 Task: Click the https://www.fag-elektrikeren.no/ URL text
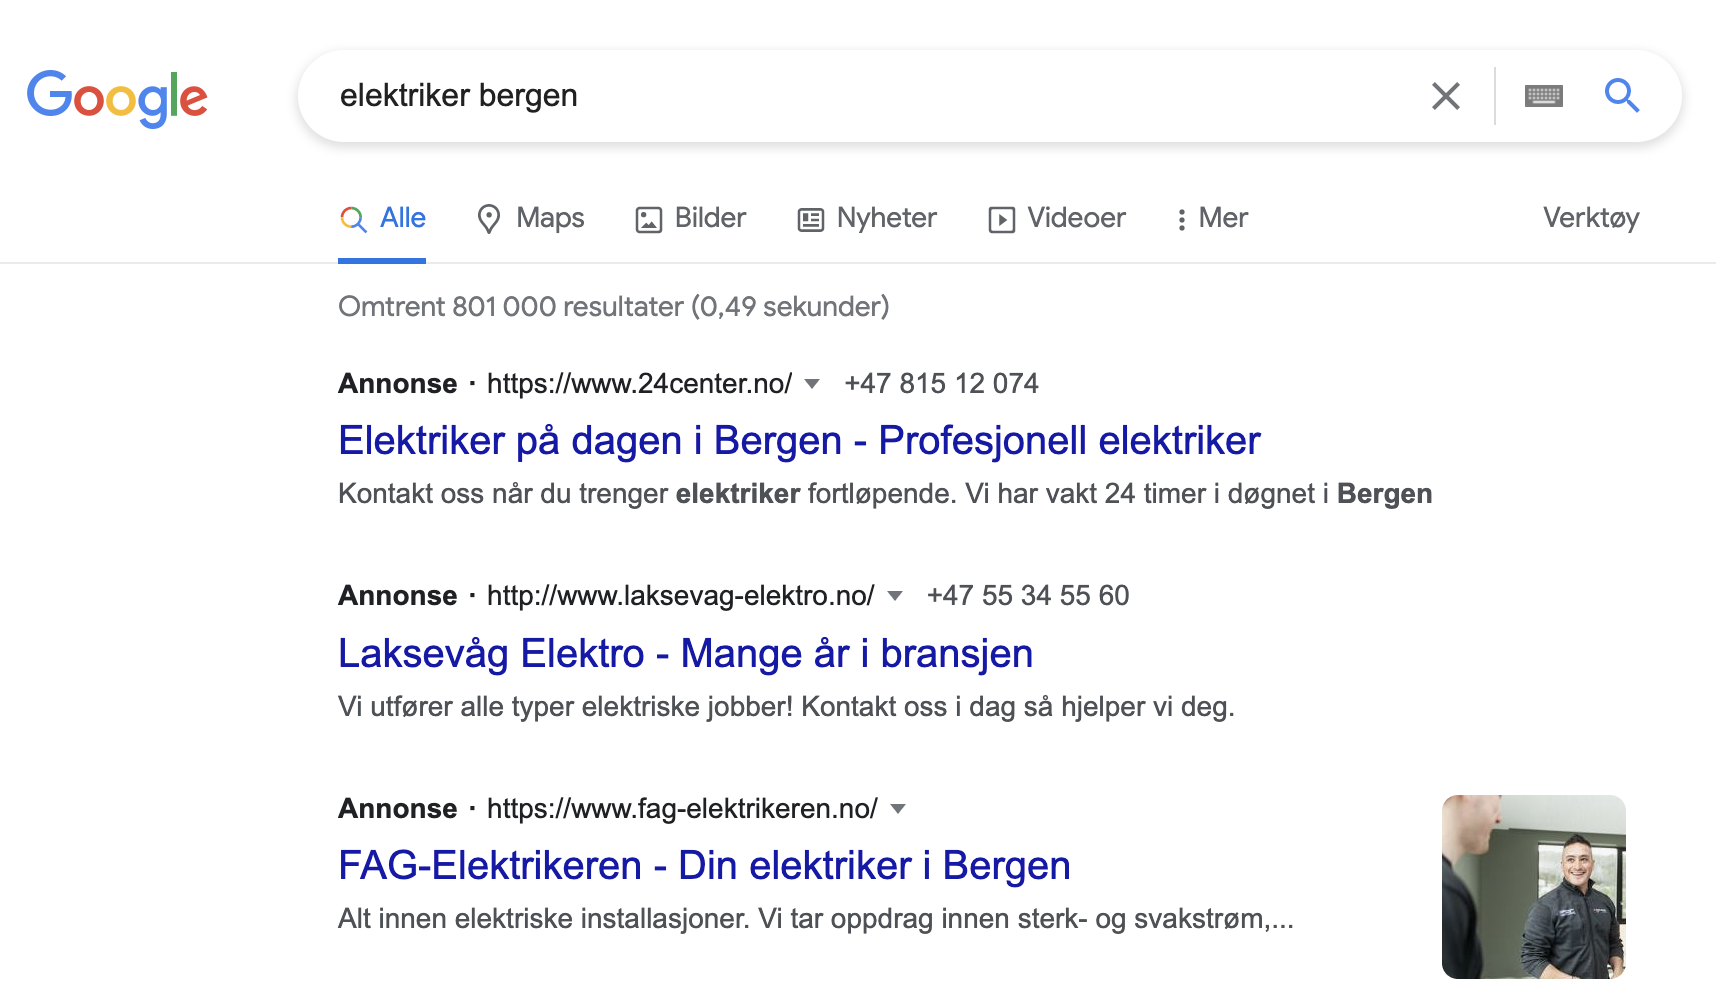click(x=682, y=809)
